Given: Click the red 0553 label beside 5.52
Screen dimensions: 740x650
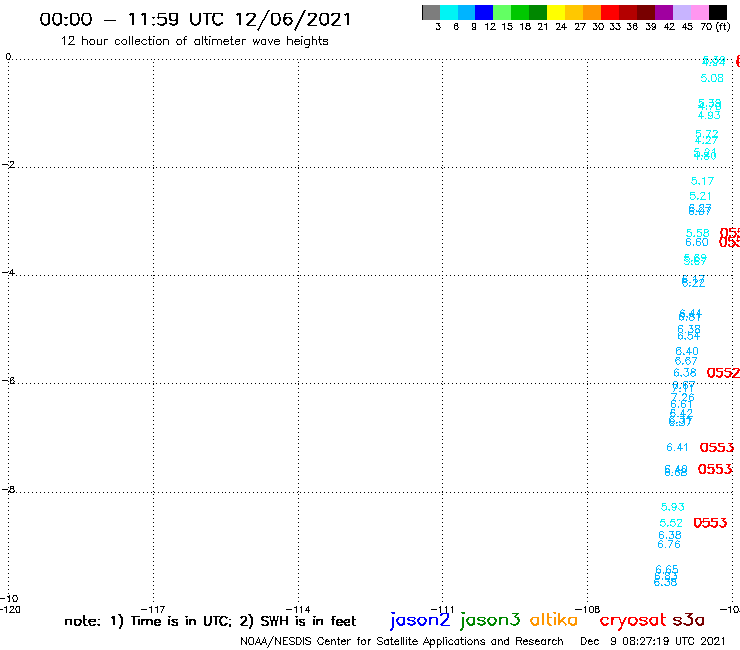Looking at the screenshot, I should coord(710,523).
